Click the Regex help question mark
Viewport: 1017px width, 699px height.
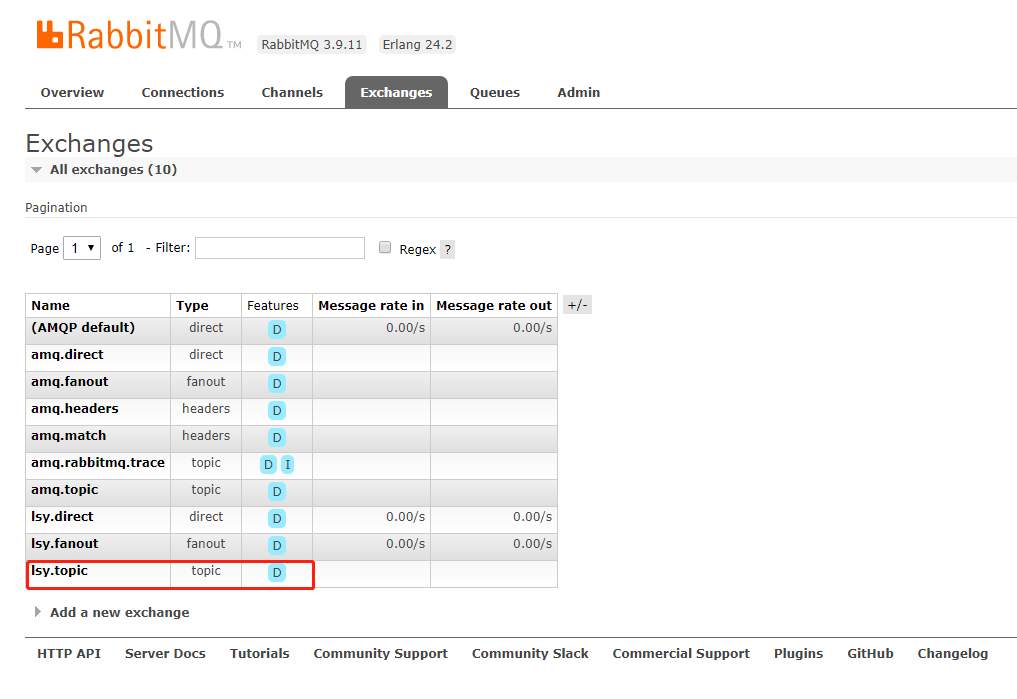click(448, 249)
